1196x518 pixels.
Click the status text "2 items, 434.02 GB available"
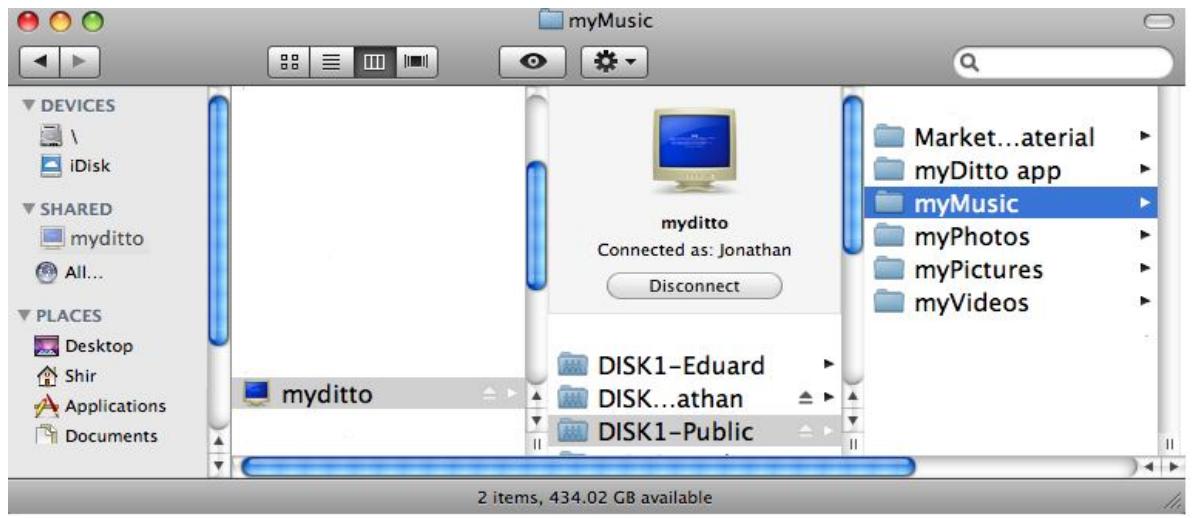(595, 498)
